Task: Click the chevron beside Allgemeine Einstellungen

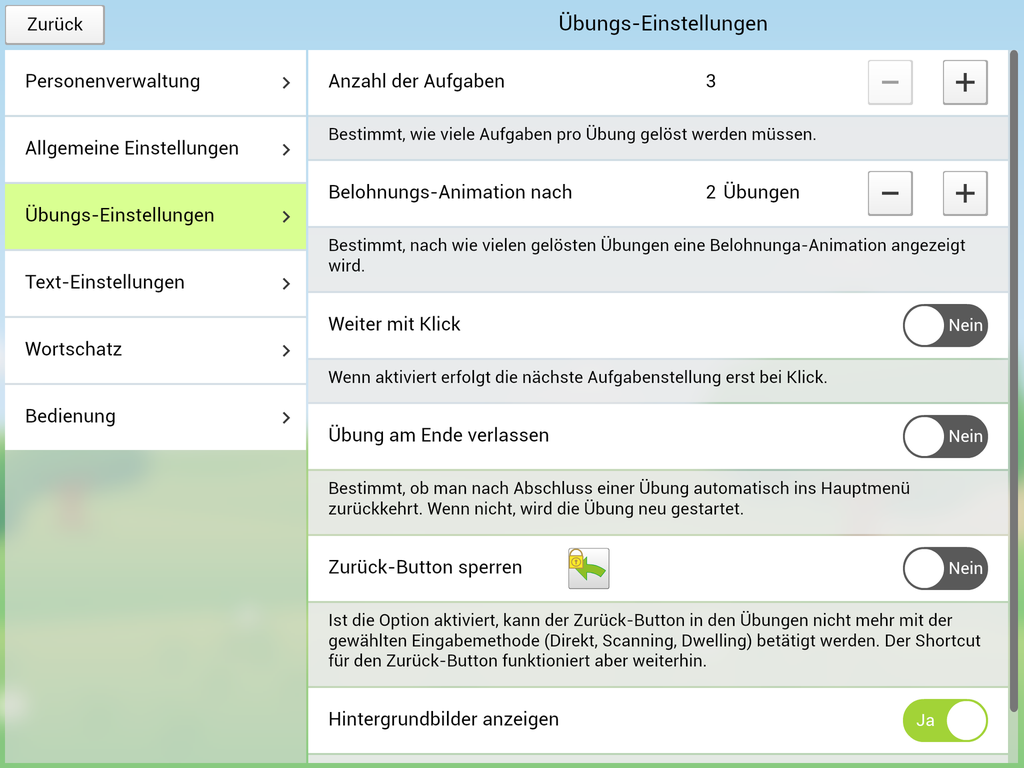Action: [x=286, y=149]
